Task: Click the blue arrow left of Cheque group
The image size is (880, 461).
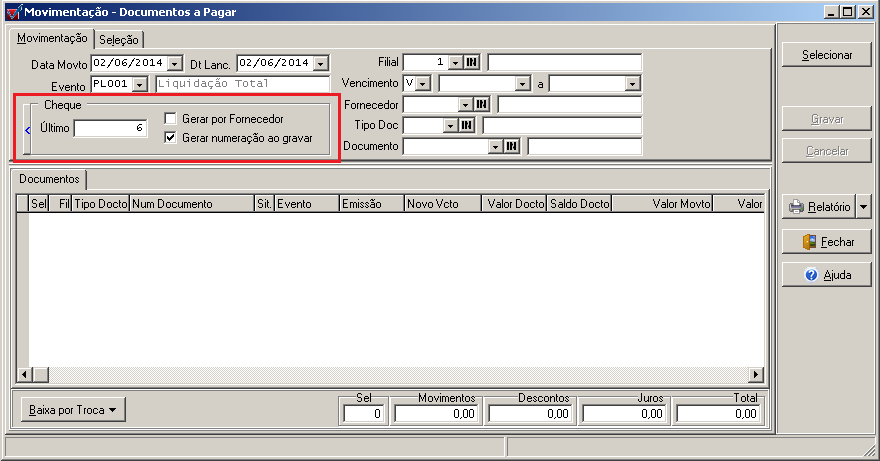Action: pos(27,128)
